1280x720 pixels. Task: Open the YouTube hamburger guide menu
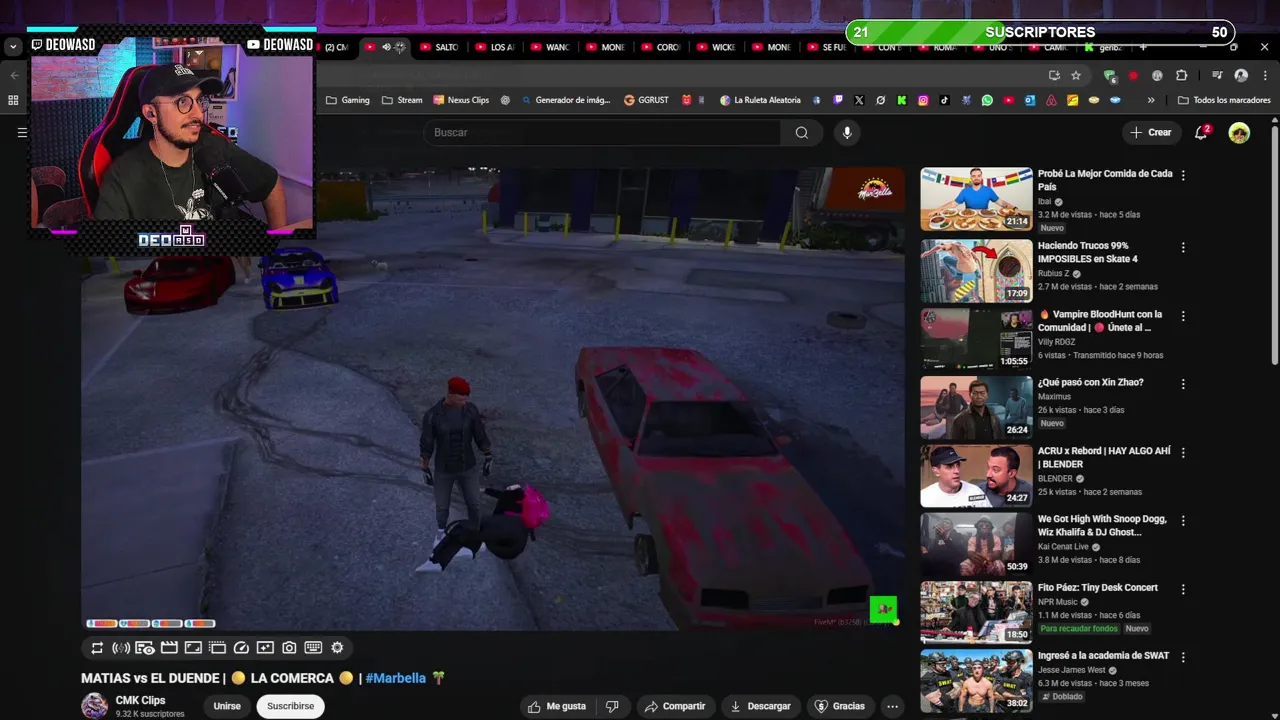tap(22, 132)
